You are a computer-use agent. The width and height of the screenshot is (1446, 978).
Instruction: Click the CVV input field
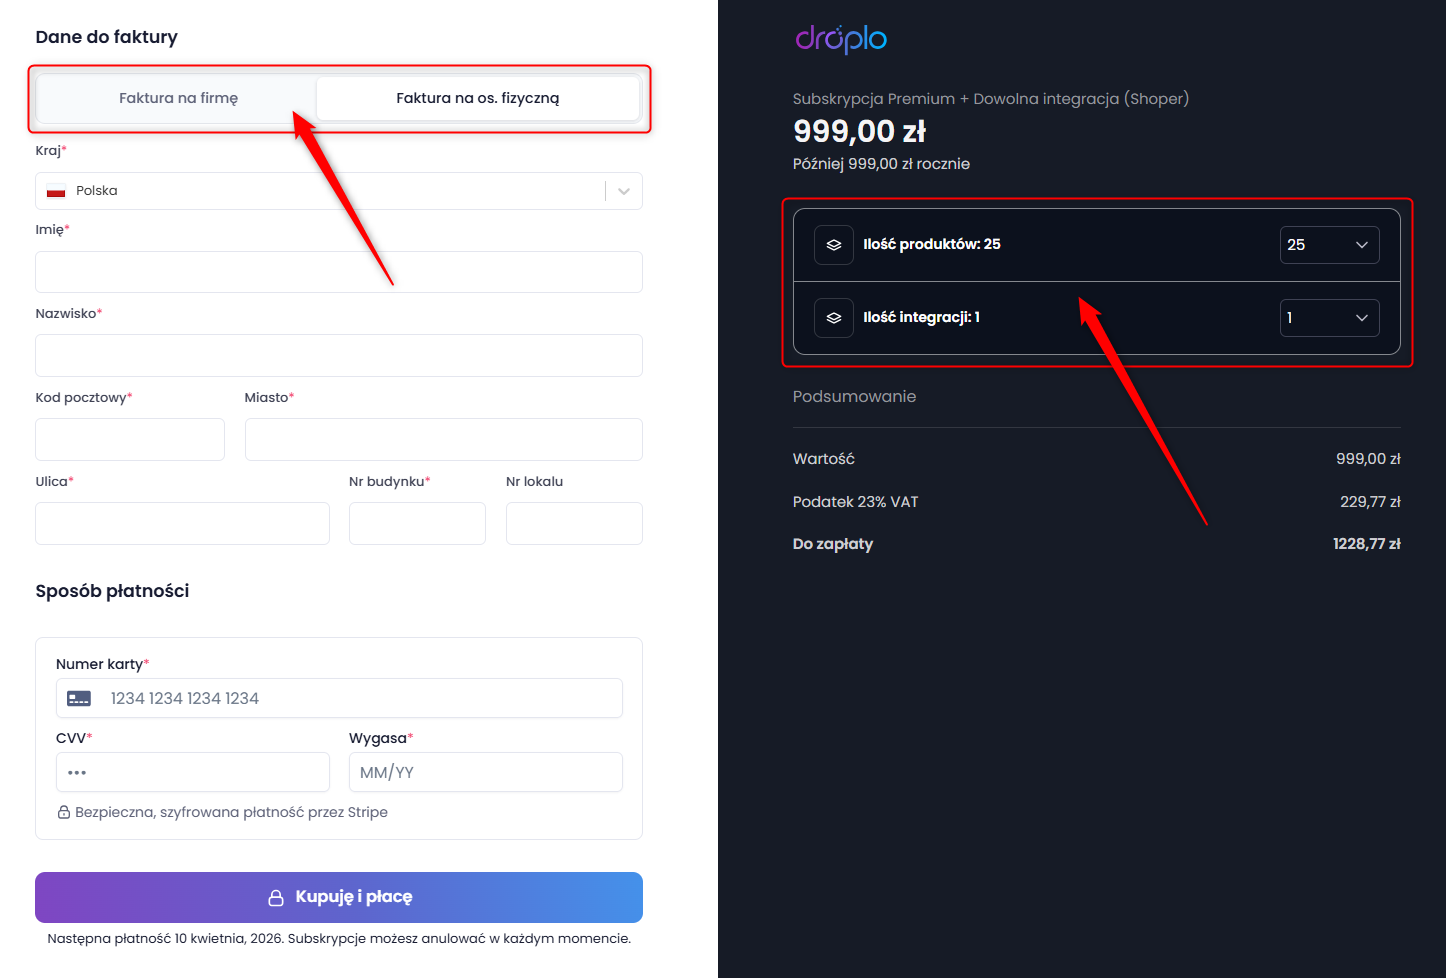point(193,772)
